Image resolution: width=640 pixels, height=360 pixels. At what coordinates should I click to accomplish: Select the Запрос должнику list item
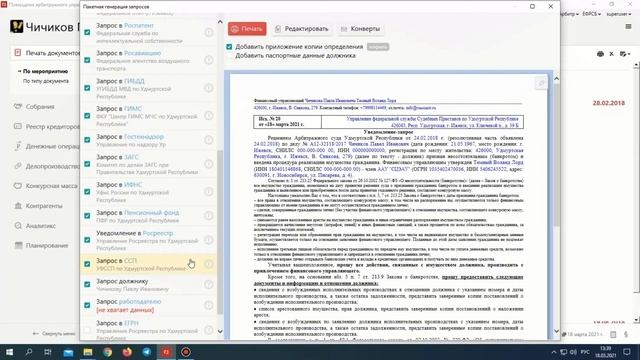tap(149, 285)
